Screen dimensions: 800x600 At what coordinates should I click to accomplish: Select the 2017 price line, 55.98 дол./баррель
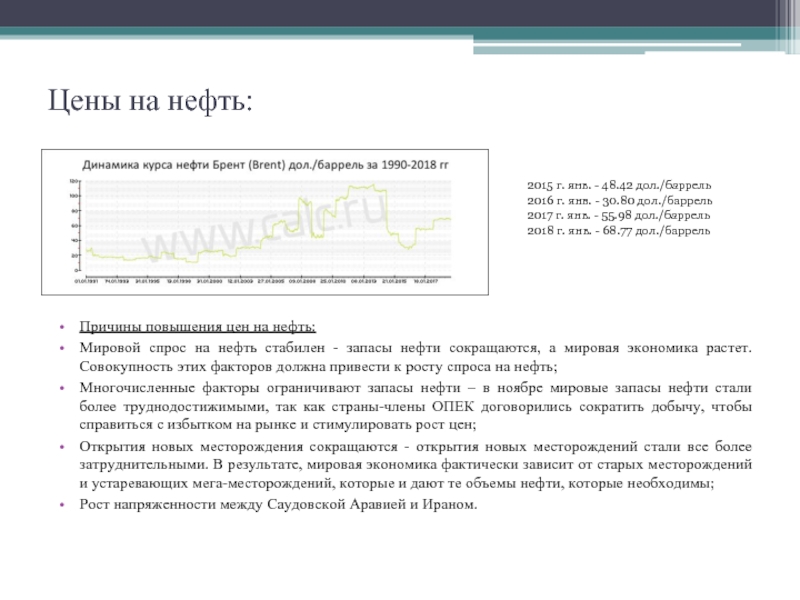point(618,215)
